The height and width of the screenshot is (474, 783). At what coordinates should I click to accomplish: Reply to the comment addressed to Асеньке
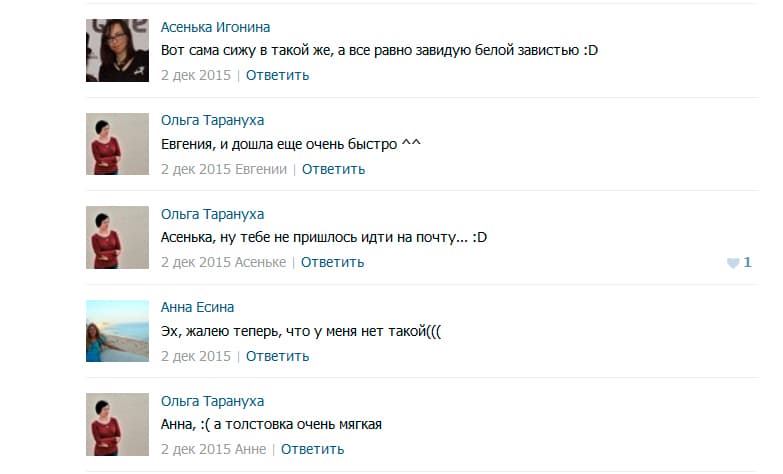tap(332, 262)
